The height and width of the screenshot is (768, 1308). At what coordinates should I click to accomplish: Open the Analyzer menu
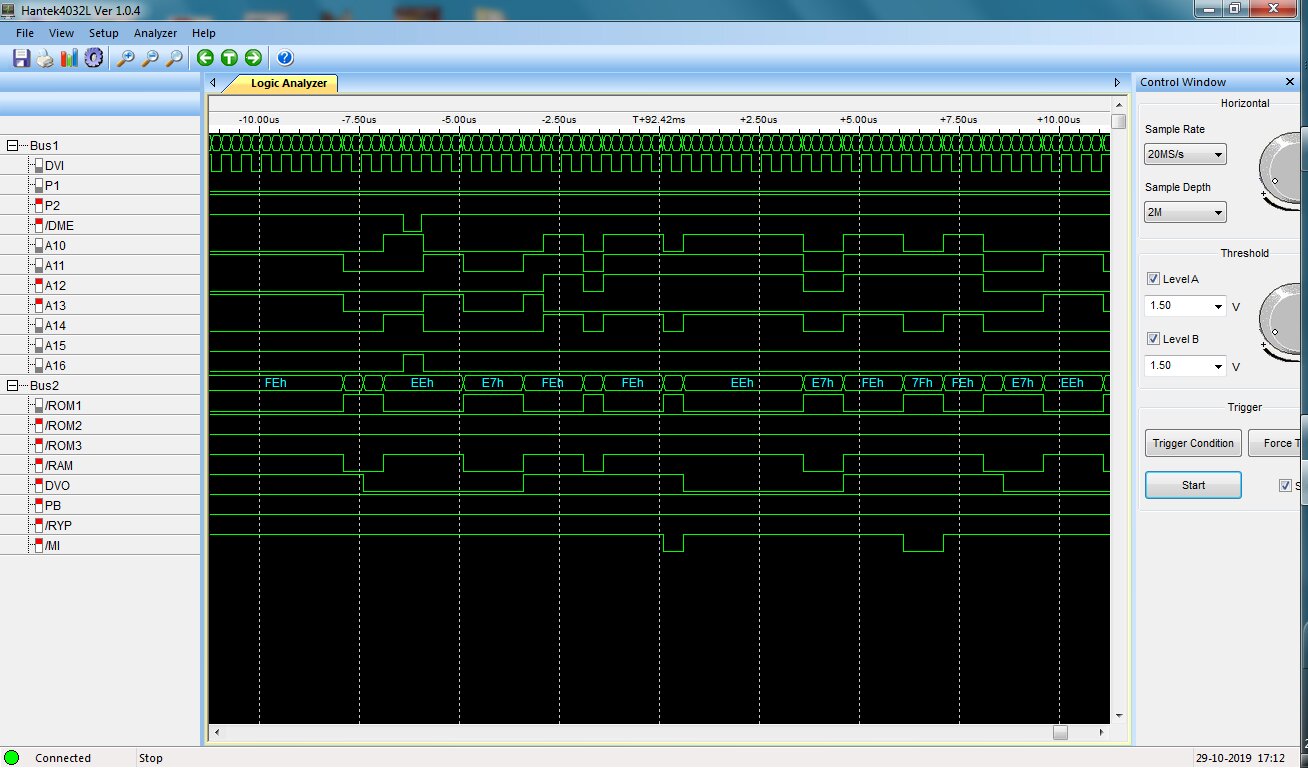click(x=155, y=33)
